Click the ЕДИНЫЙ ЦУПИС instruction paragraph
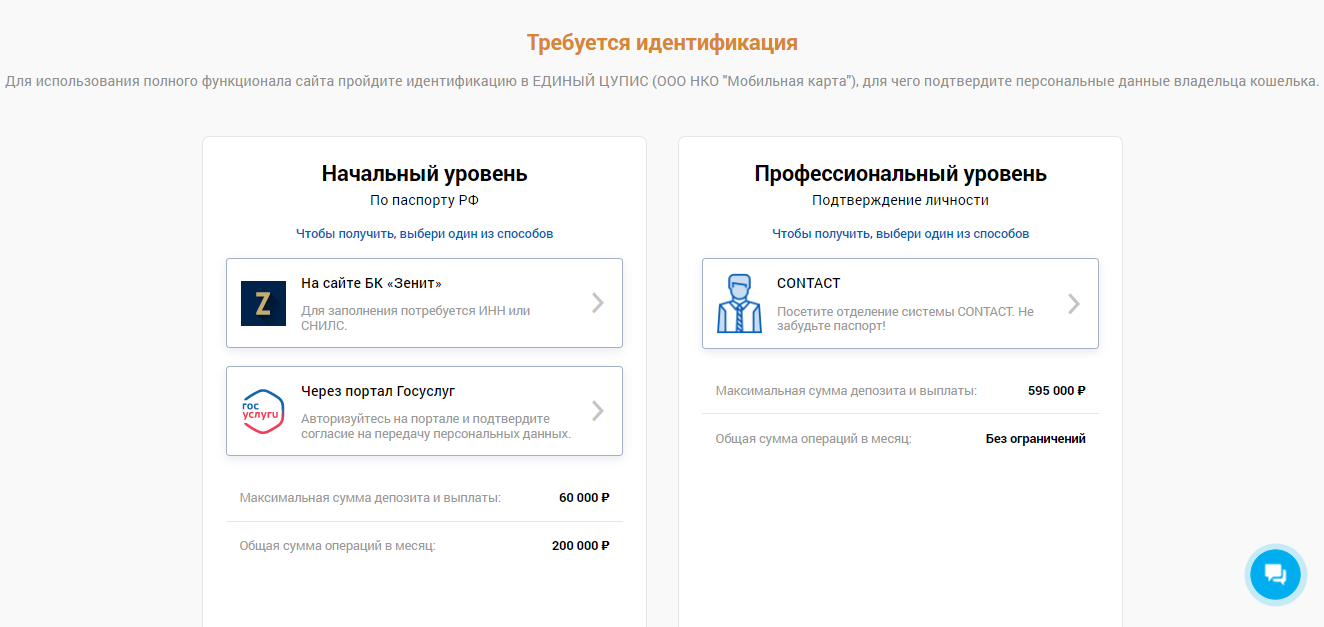The width and height of the screenshot is (1324, 627). pyautogui.click(x=662, y=81)
